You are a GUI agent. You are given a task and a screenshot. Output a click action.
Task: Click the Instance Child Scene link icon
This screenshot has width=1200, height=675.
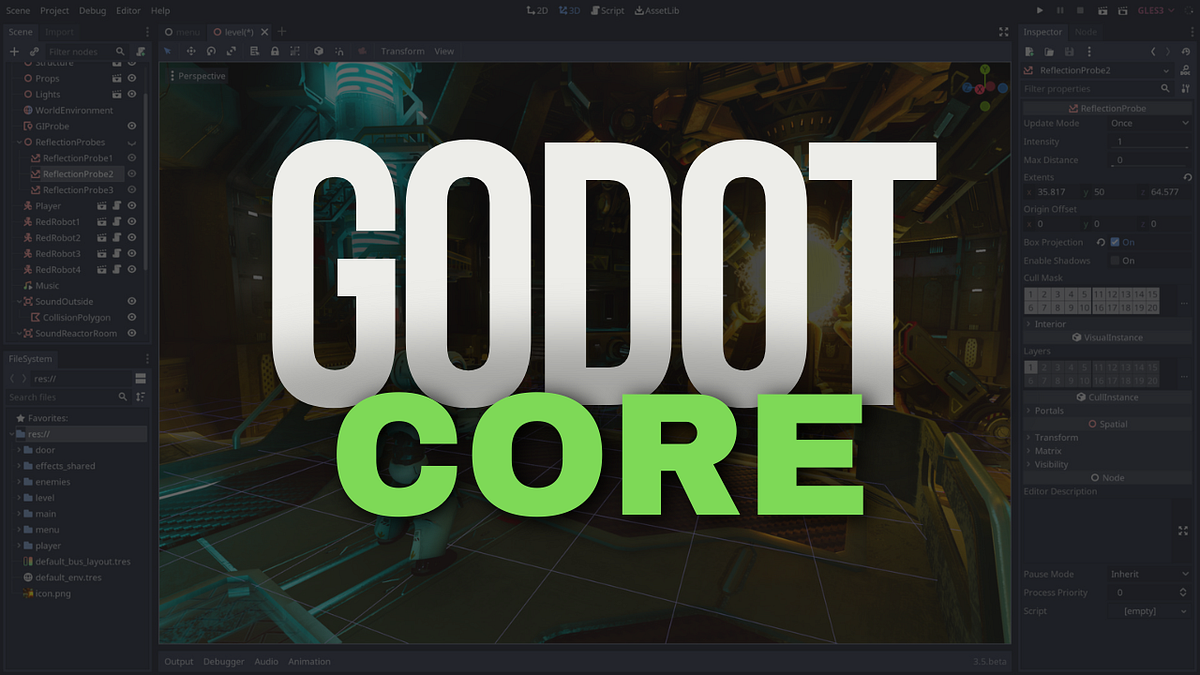coord(34,51)
